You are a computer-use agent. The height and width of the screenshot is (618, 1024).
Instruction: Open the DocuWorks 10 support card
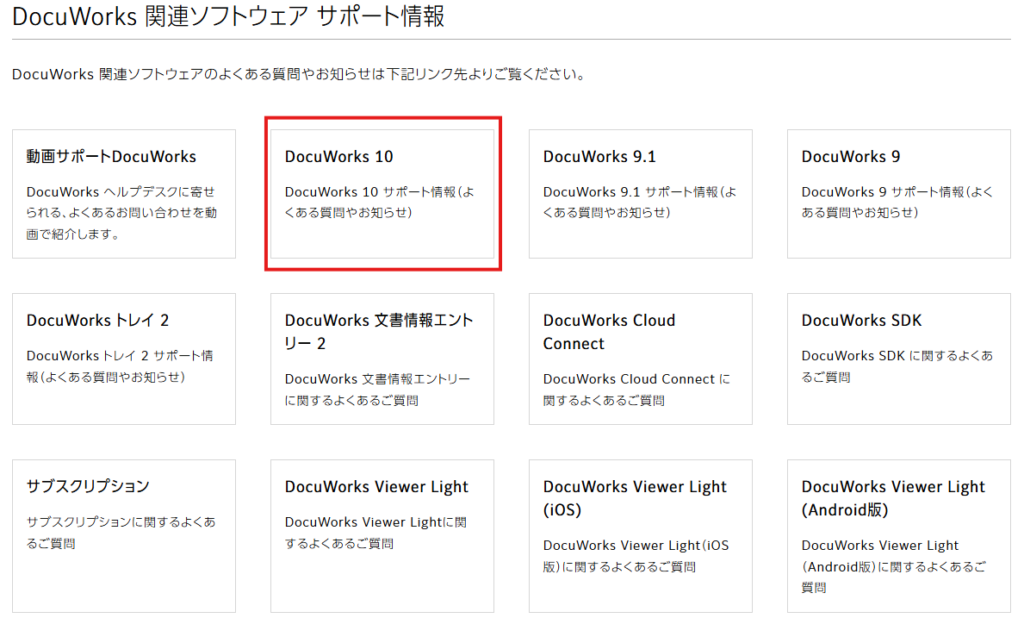(x=382, y=193)
